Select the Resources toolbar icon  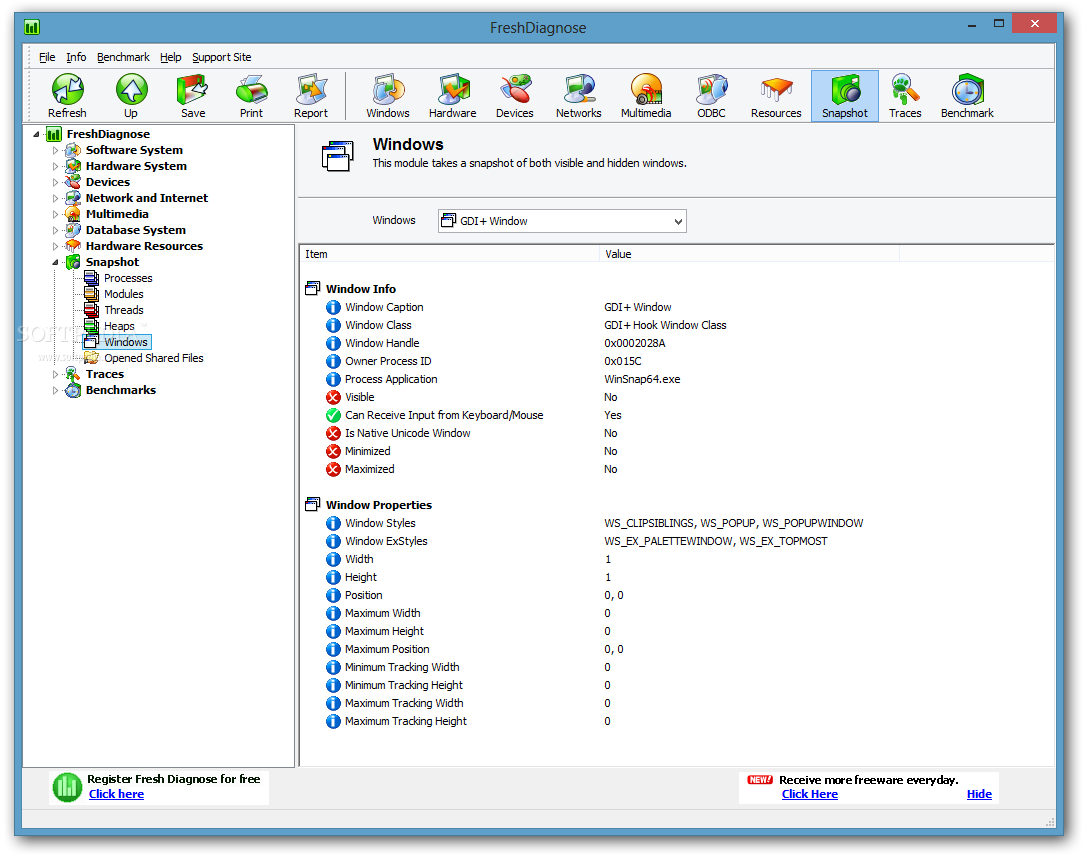776,95
